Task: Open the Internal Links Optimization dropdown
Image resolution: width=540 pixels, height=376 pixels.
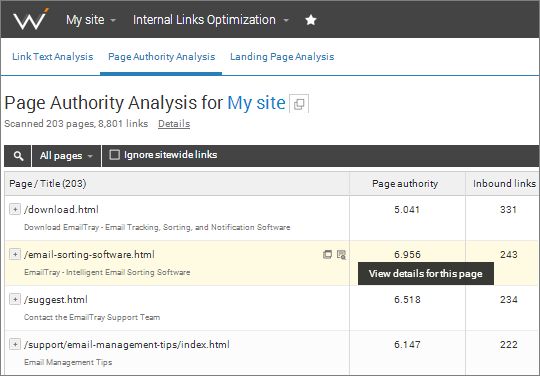Action: [210, 20]
